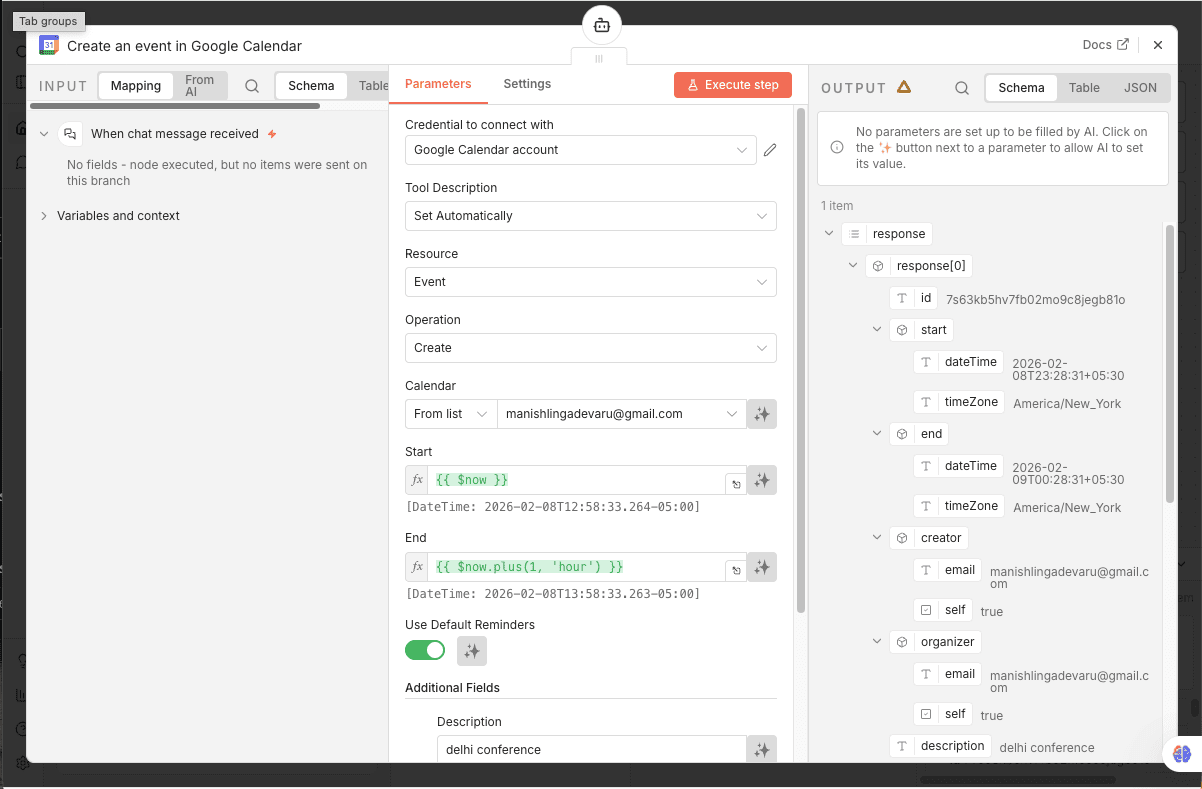This screenshot has height=789, width=1202.
Task: Select output JSON view
Action: click(x=1140, y=88)
